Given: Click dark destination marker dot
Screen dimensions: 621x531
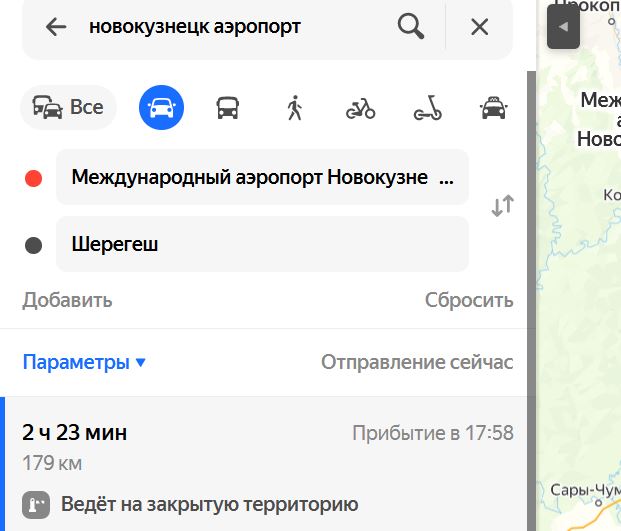Looking at the screenshot, I should 34,245.
